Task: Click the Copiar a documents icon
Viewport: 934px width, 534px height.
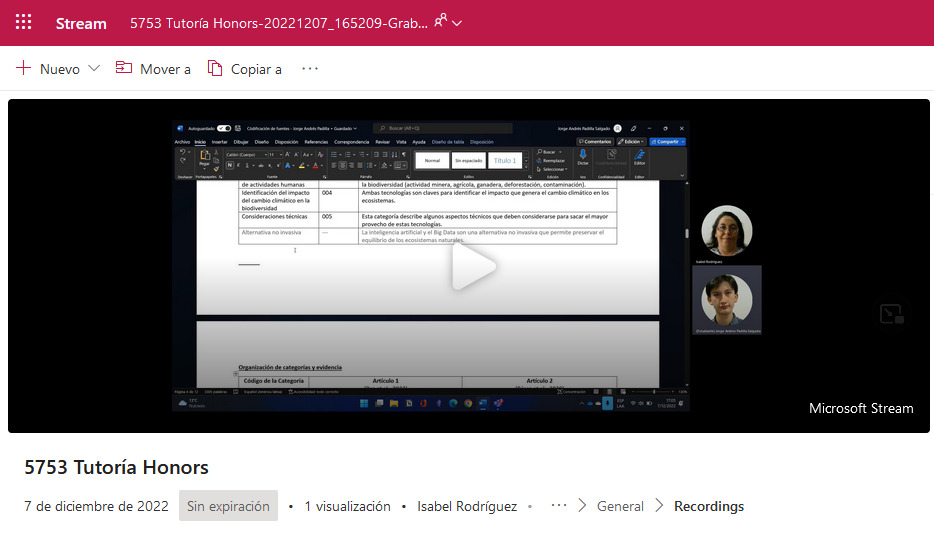Action: [x=215, y=68]
